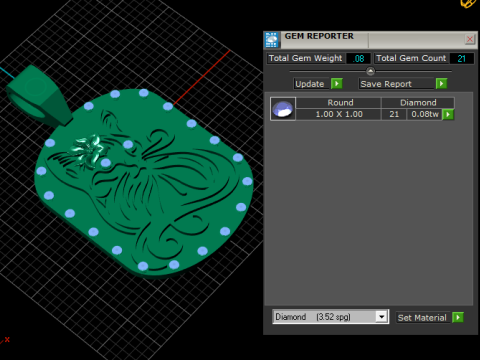Click the Save Report label
This screenshot has height=360, width=480.
(x=396, y=84)
